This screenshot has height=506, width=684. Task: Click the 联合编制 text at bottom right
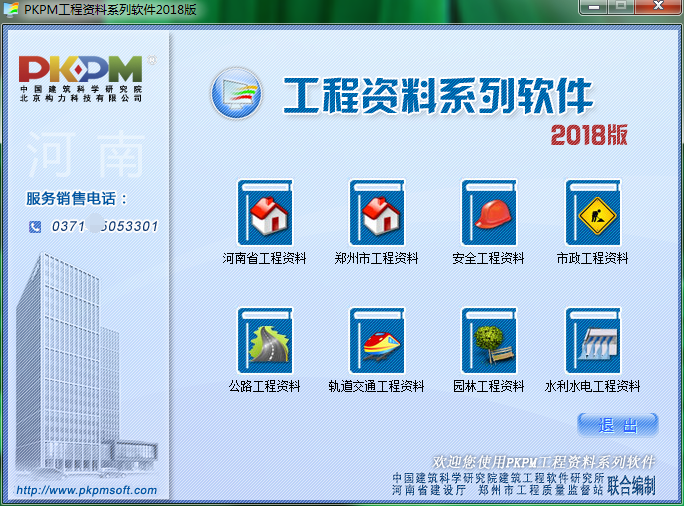tap(631, 485)
